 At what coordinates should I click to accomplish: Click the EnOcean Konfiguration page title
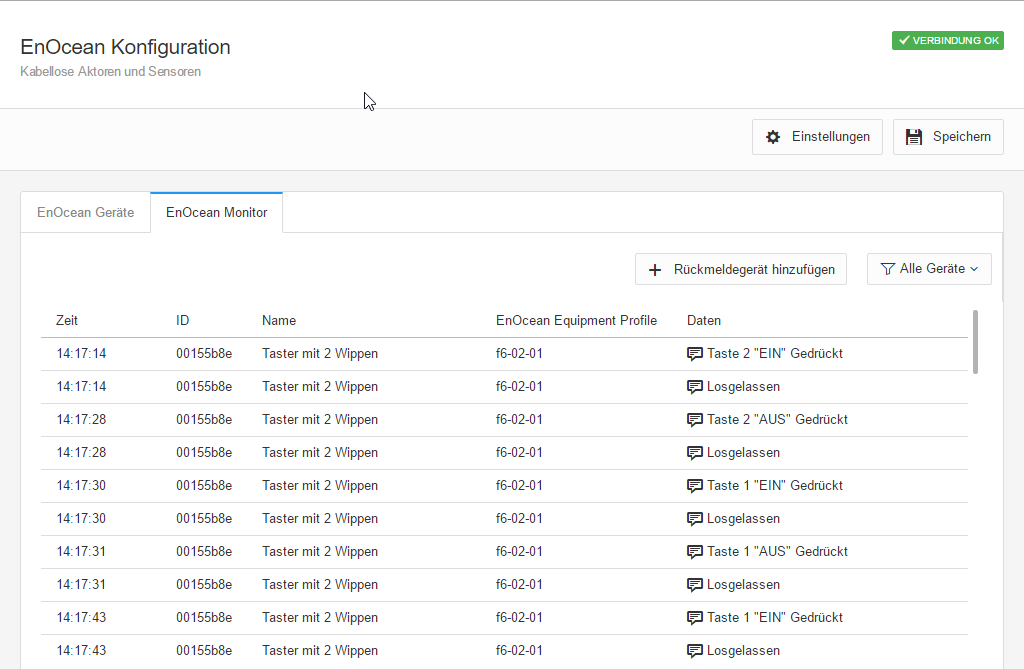pyautogui.click(x=125, y=47)
